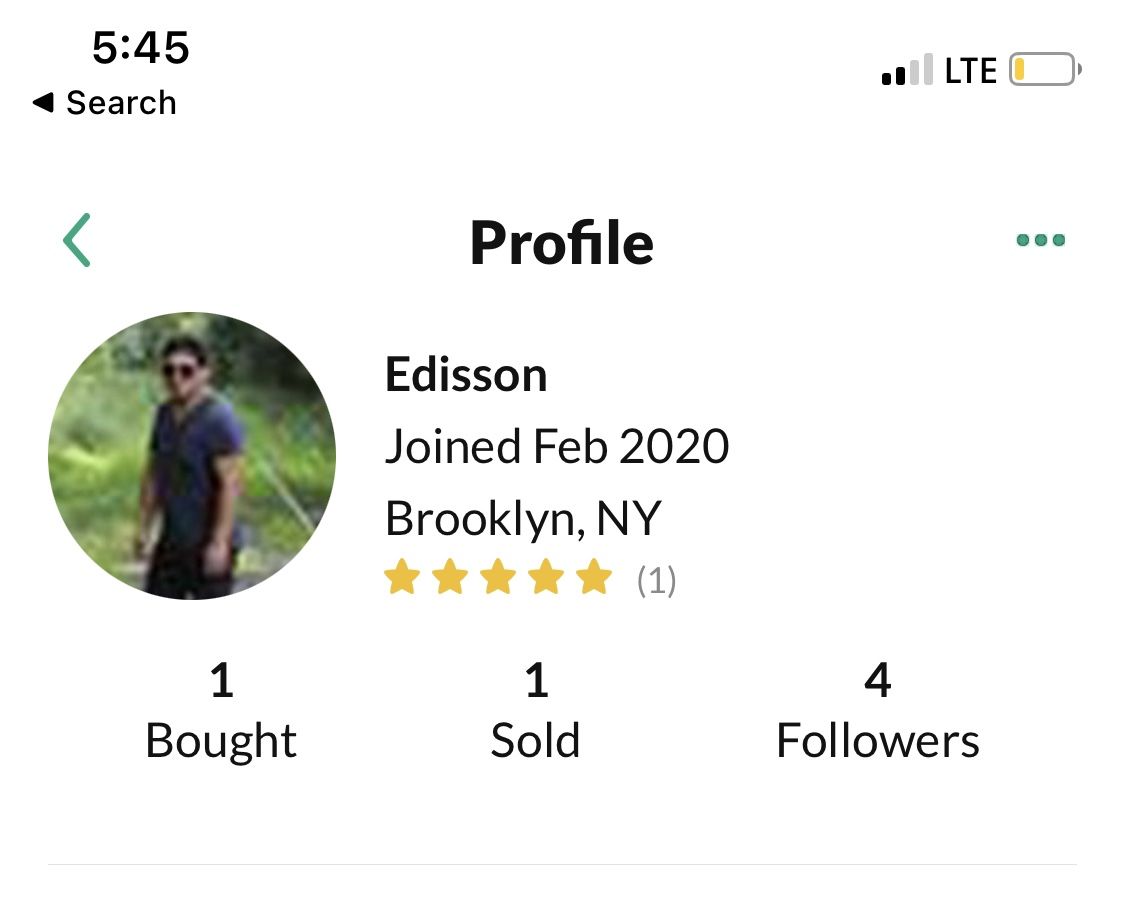Tap the first yellow rating star

(402, 577)
